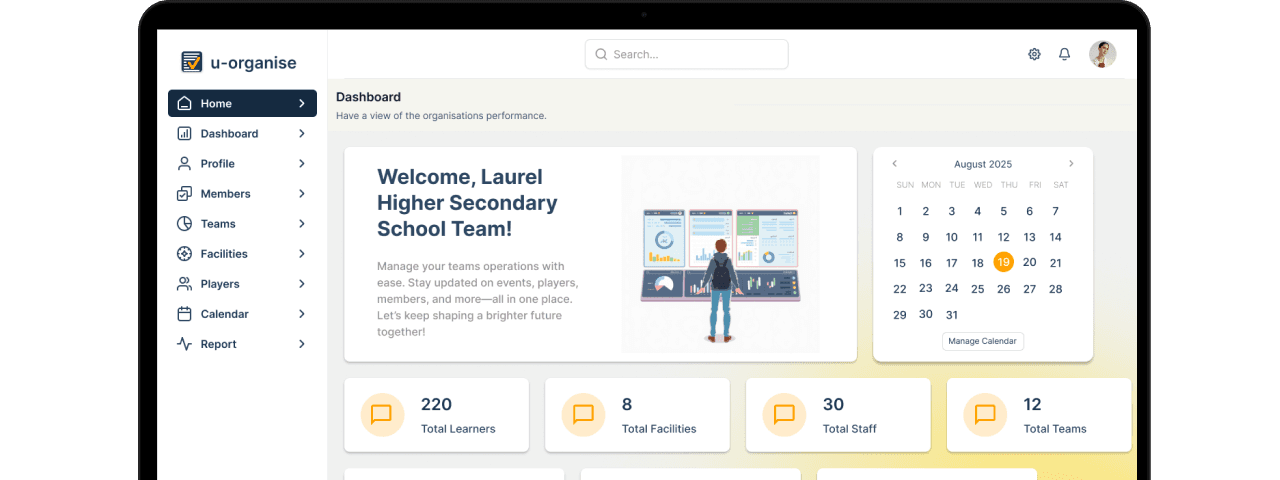Image resolution: width=1280 pixels, height=480 pixels.
Task: Focus the Search input field
Action: [686, 54]
